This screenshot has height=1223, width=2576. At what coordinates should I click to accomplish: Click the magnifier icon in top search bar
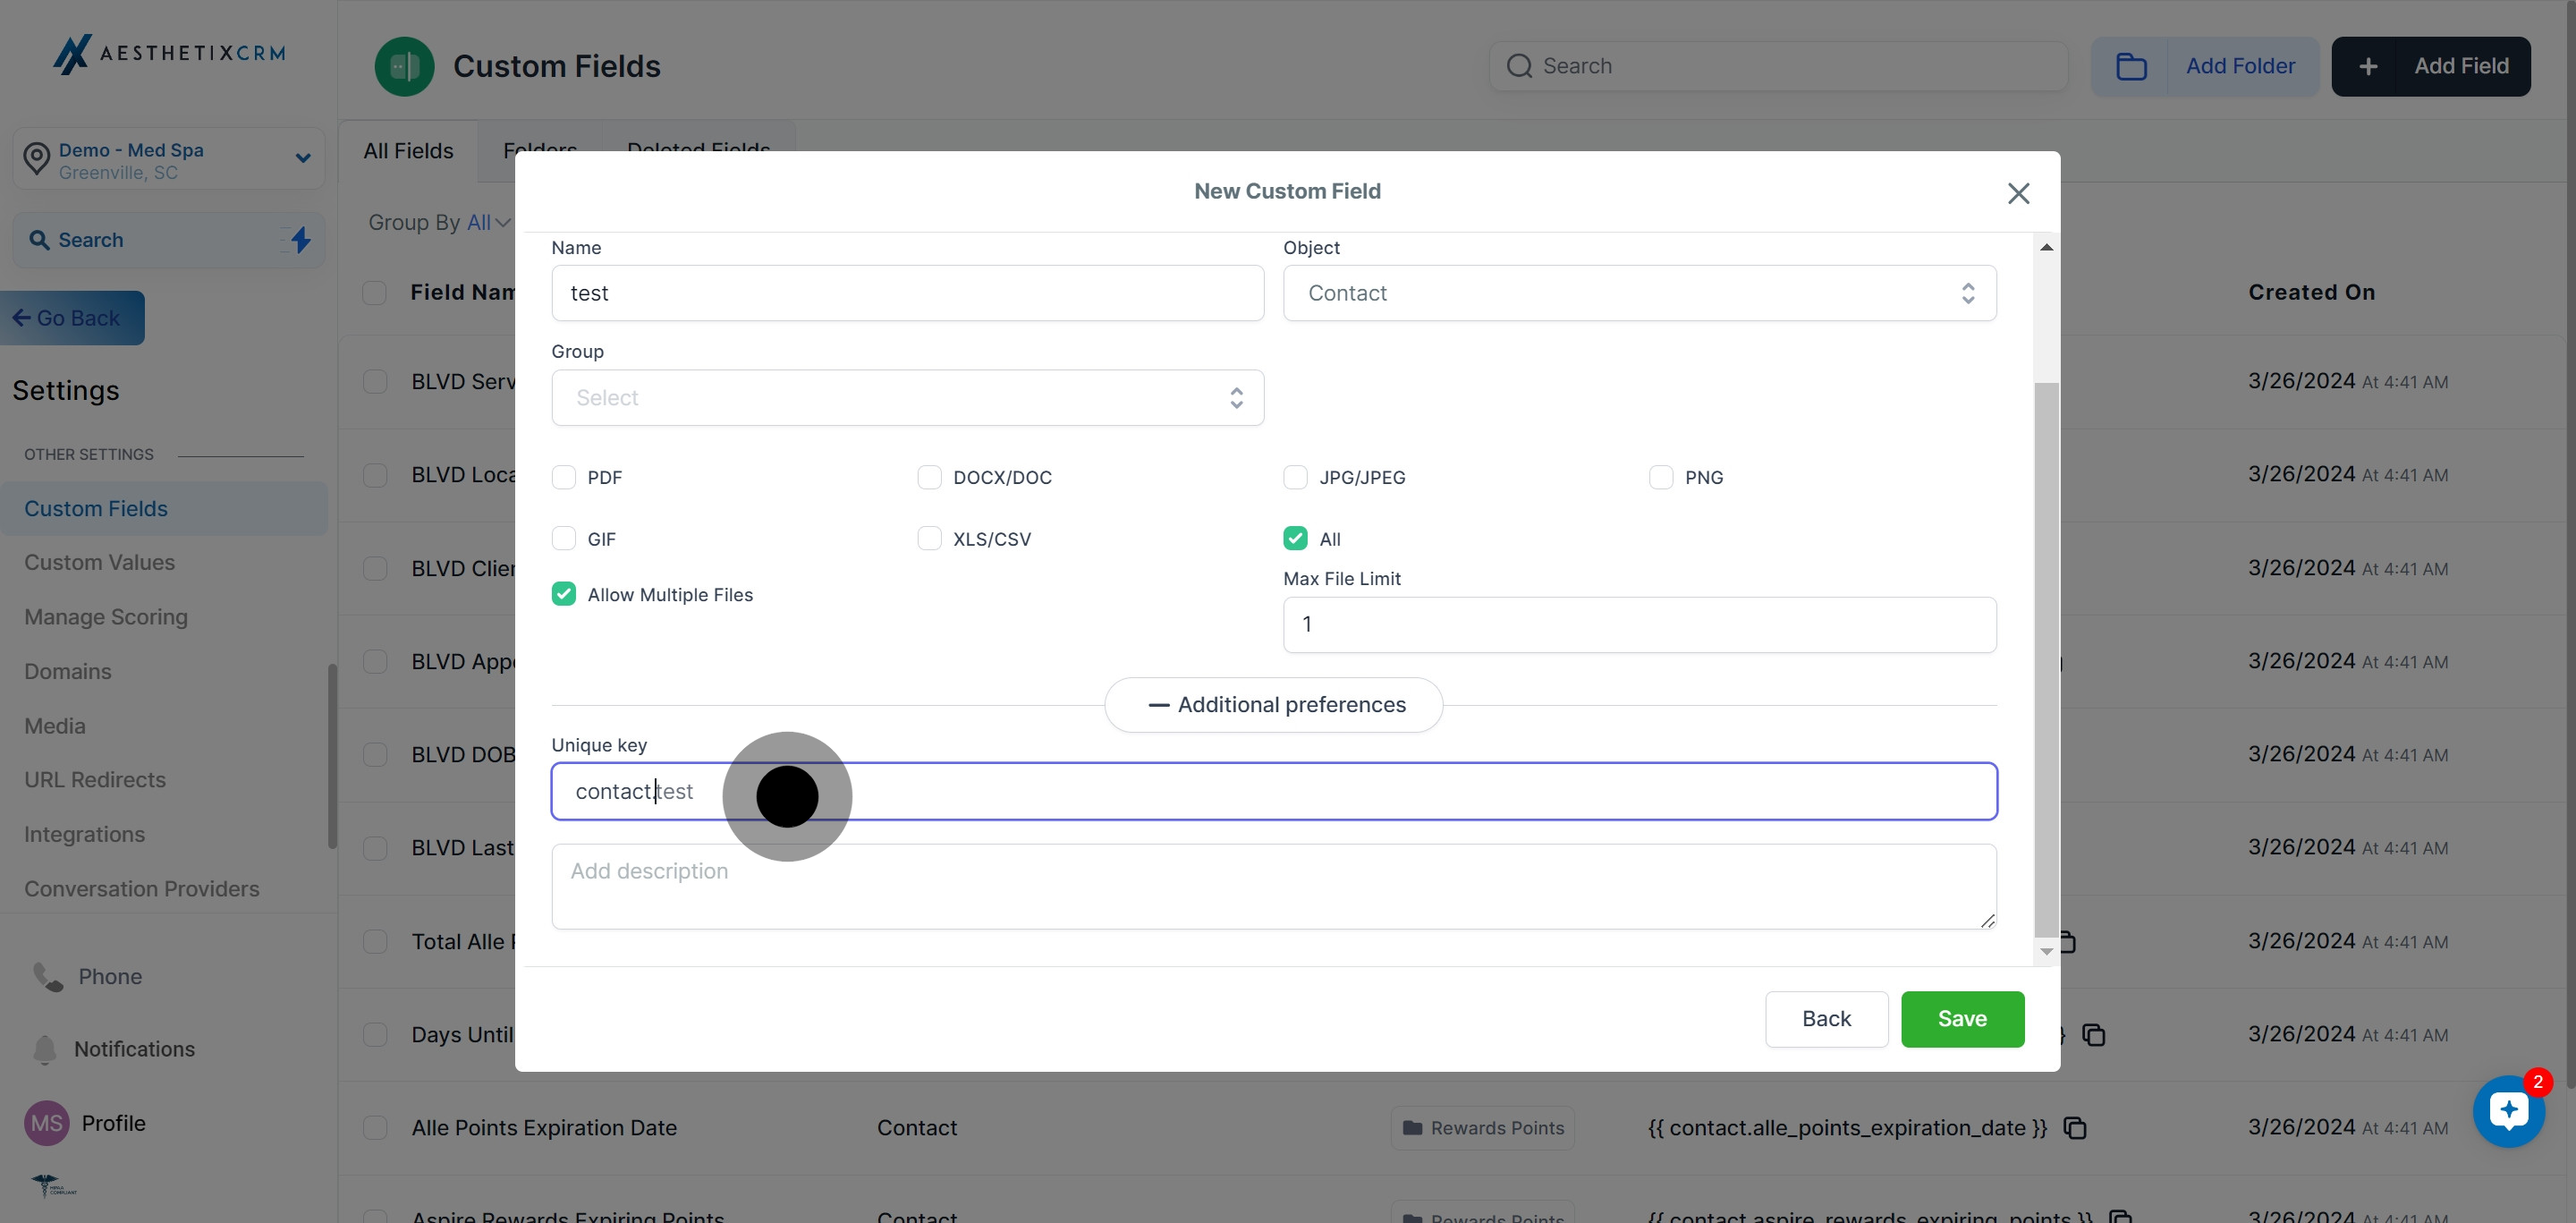(x=1519, y=66)
